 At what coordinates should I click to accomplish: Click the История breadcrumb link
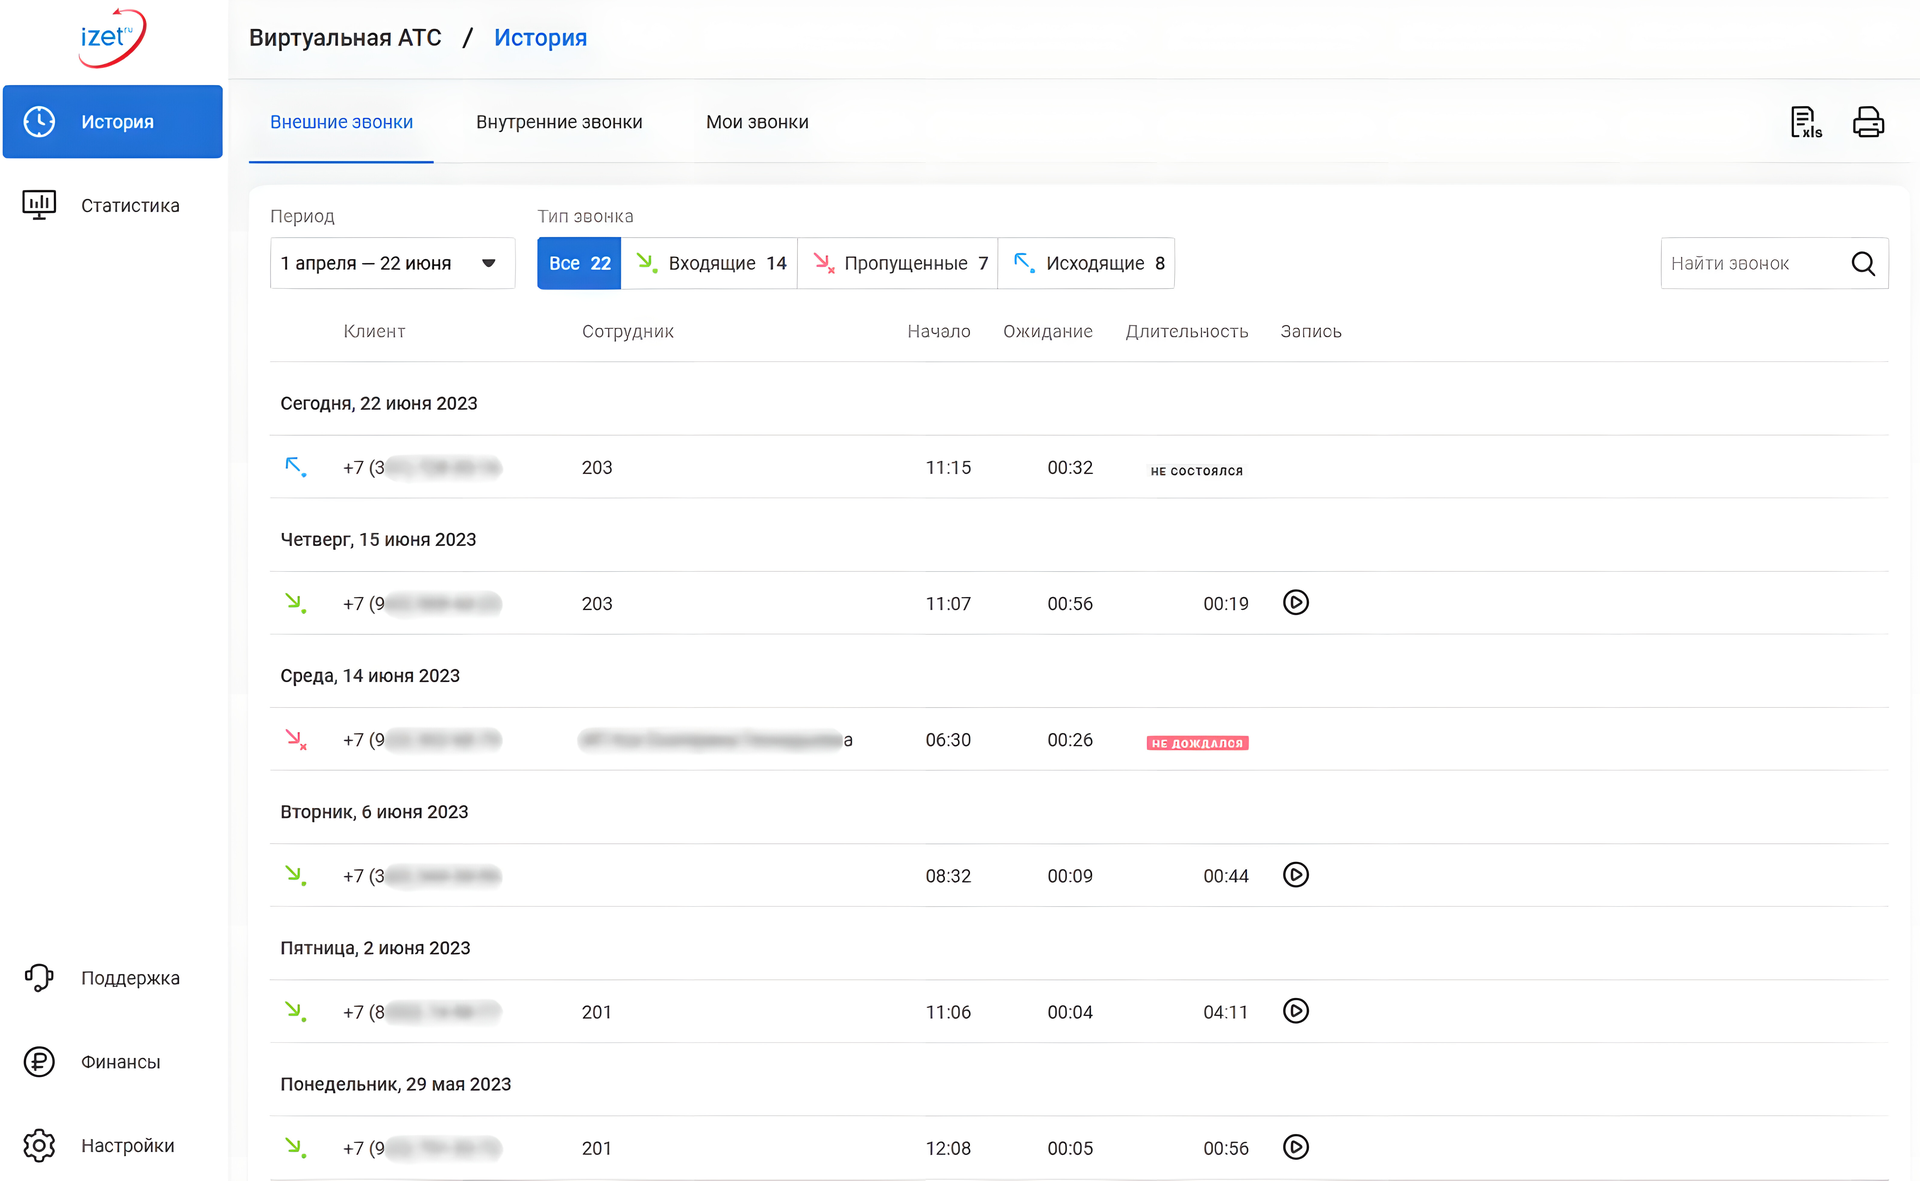[540, 38]
